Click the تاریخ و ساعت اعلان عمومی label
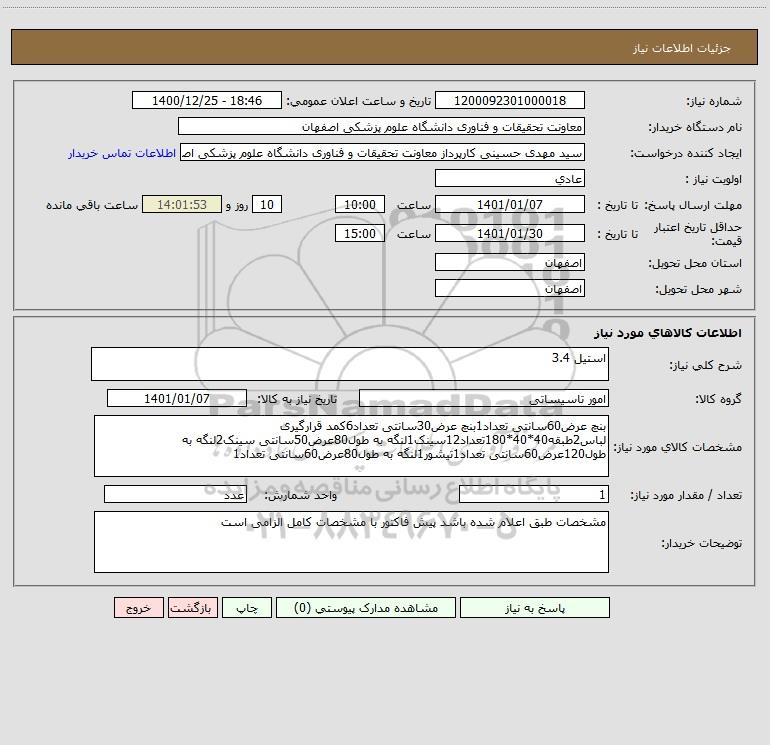 358,101
